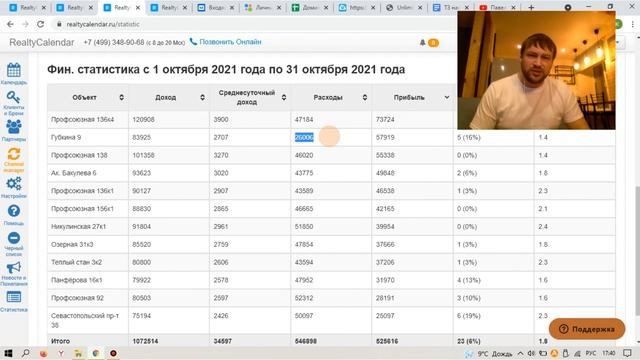
Task: Click browser forward arrow
Action: (25, 24)
